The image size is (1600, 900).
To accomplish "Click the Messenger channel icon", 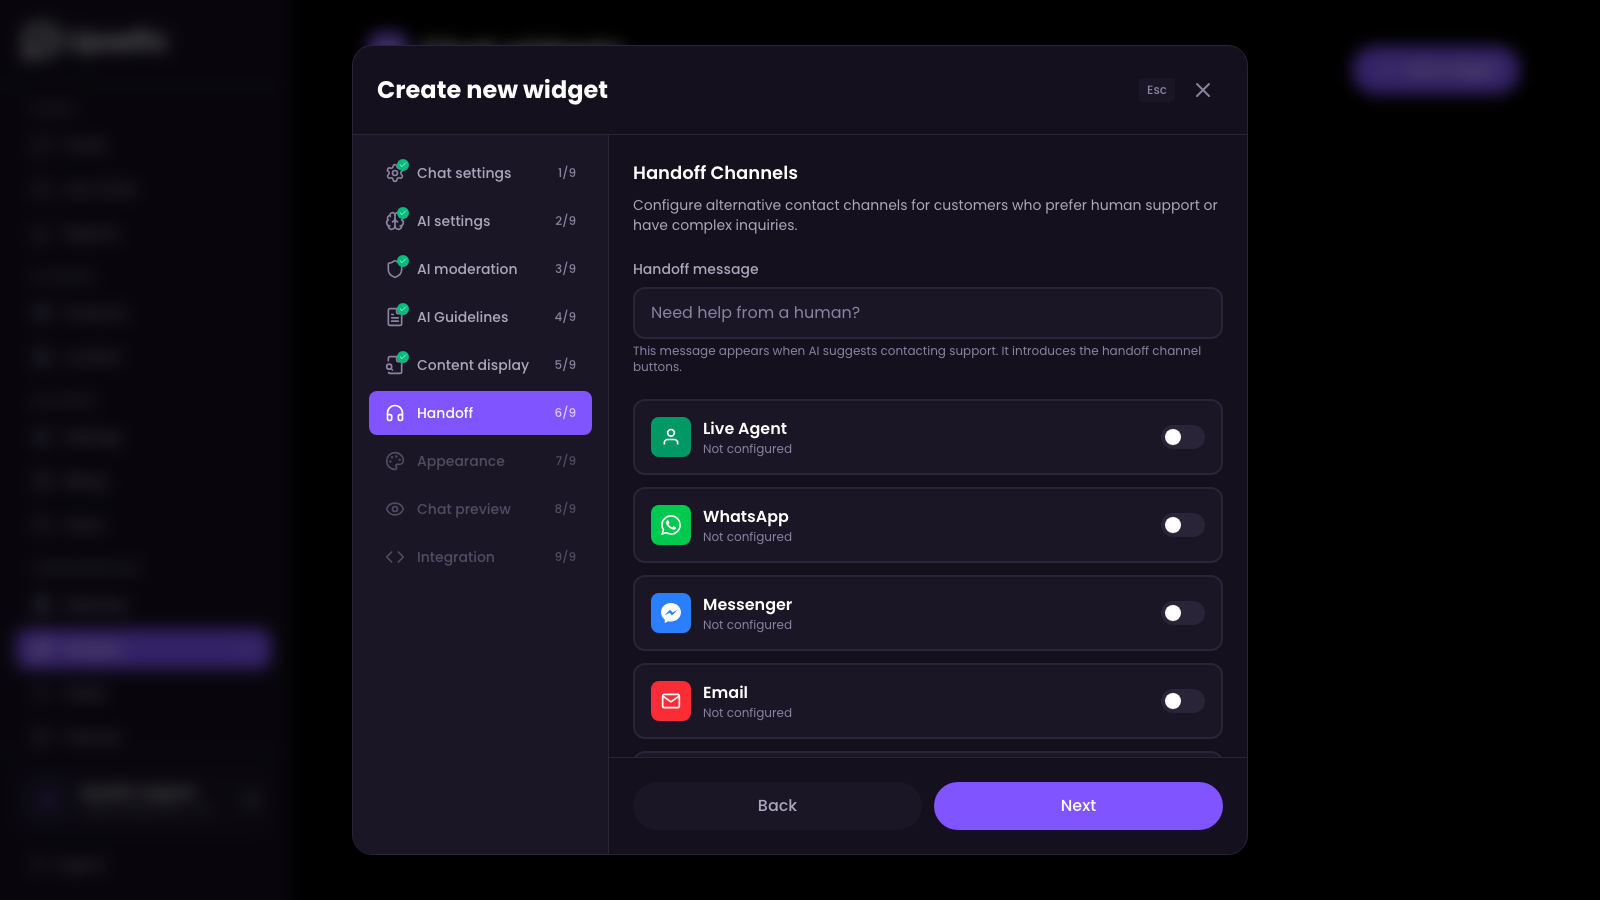I will click(x=671, y=613).
